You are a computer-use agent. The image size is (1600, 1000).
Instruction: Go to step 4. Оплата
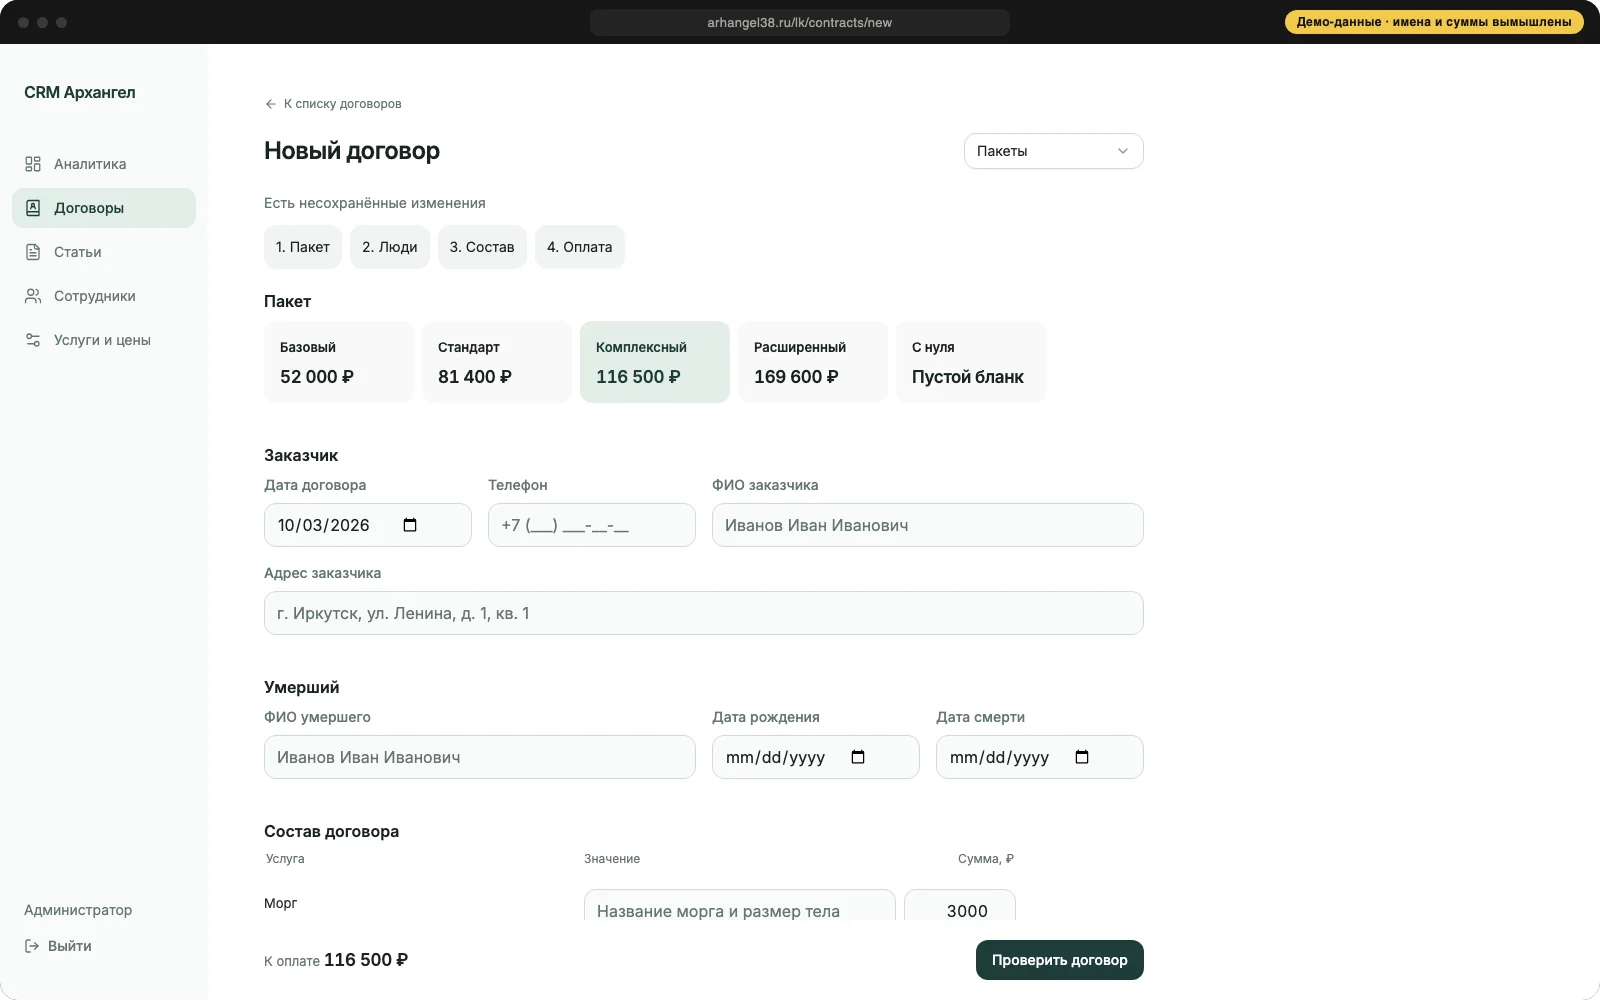580,247
